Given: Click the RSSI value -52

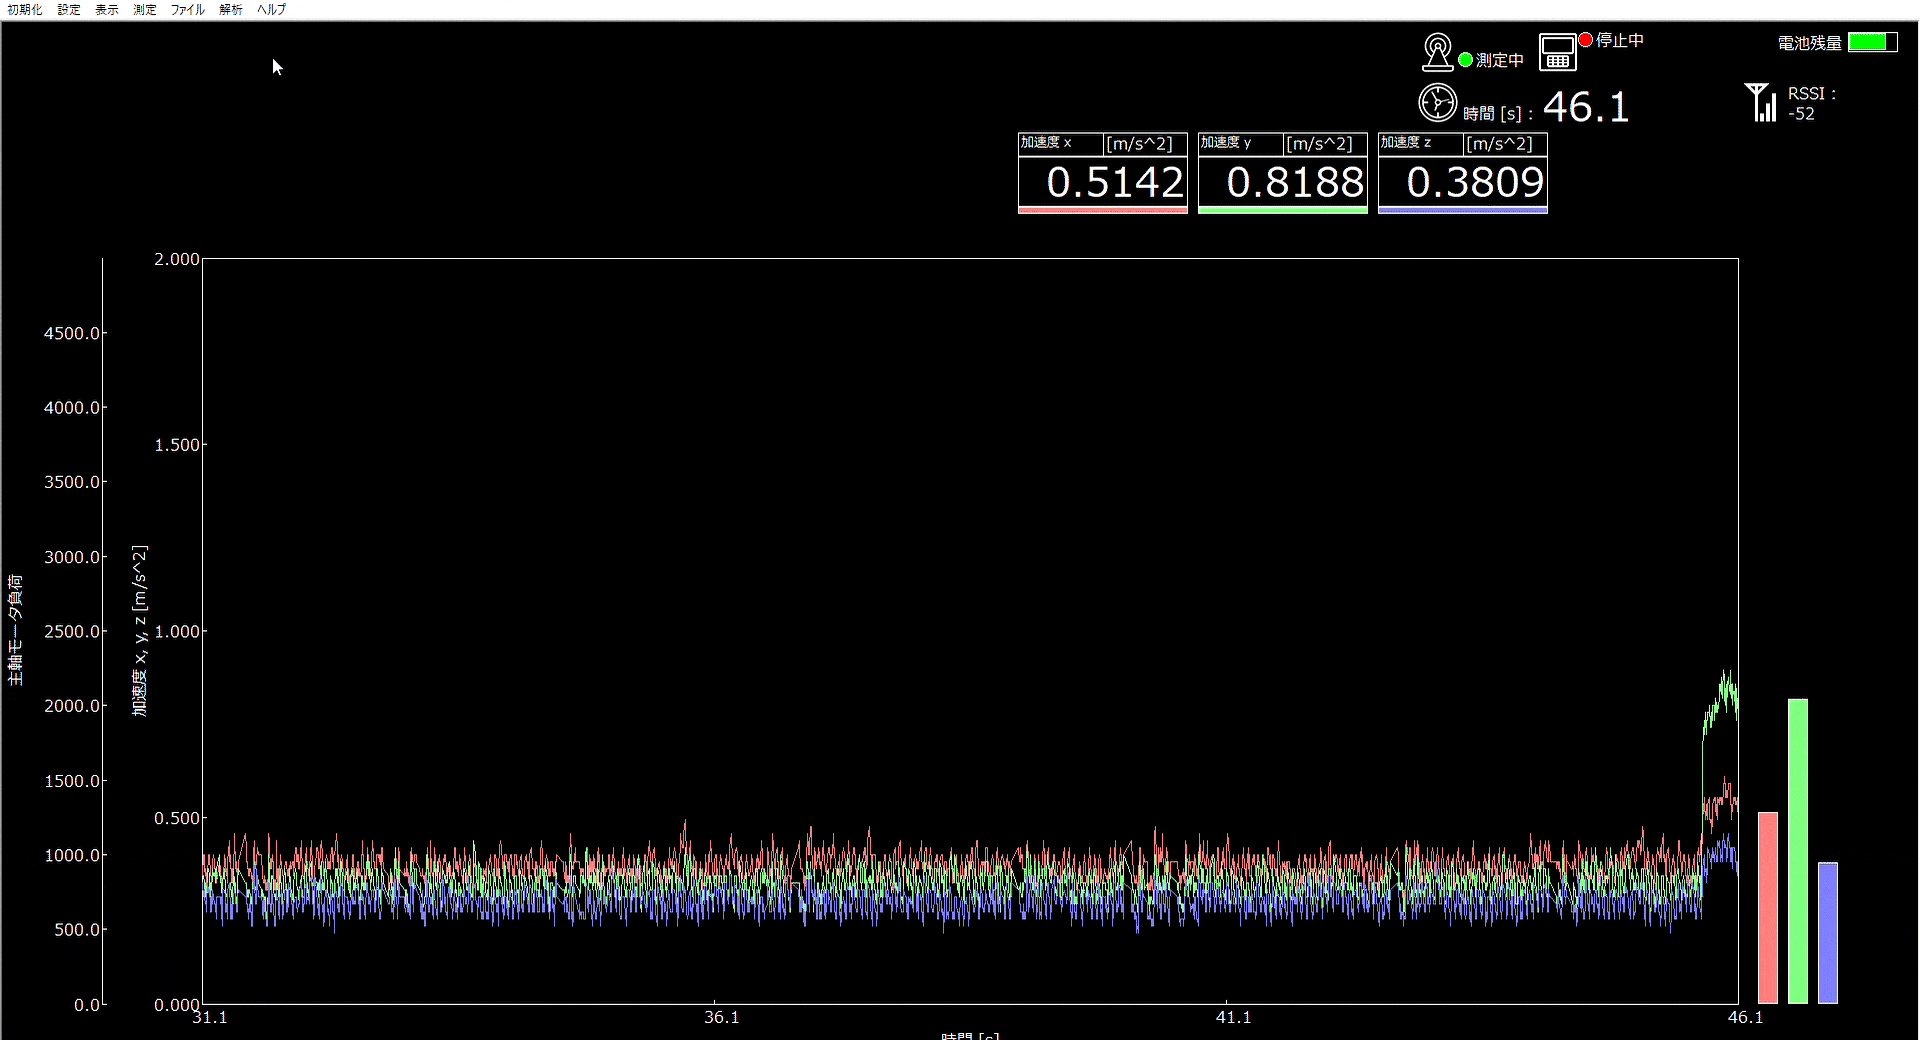Looking at the screenshot, I should 1801,114.
